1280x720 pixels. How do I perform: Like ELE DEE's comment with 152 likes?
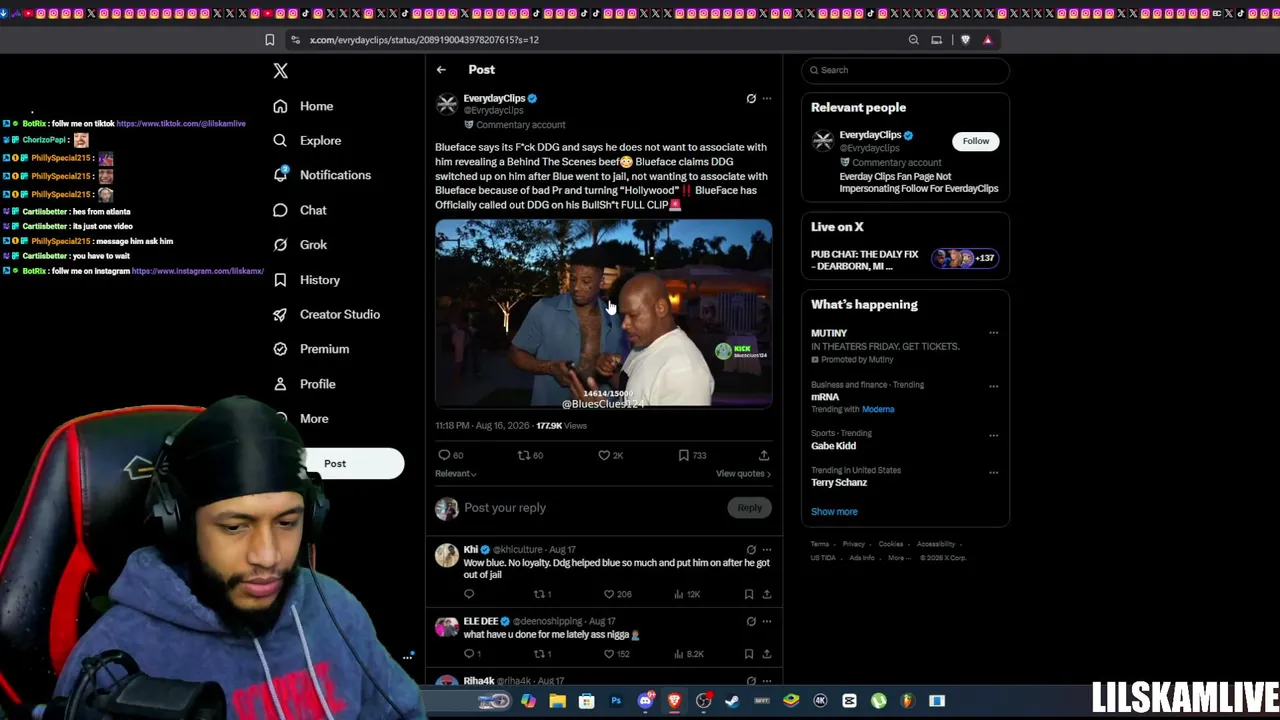tap(617, 654)
